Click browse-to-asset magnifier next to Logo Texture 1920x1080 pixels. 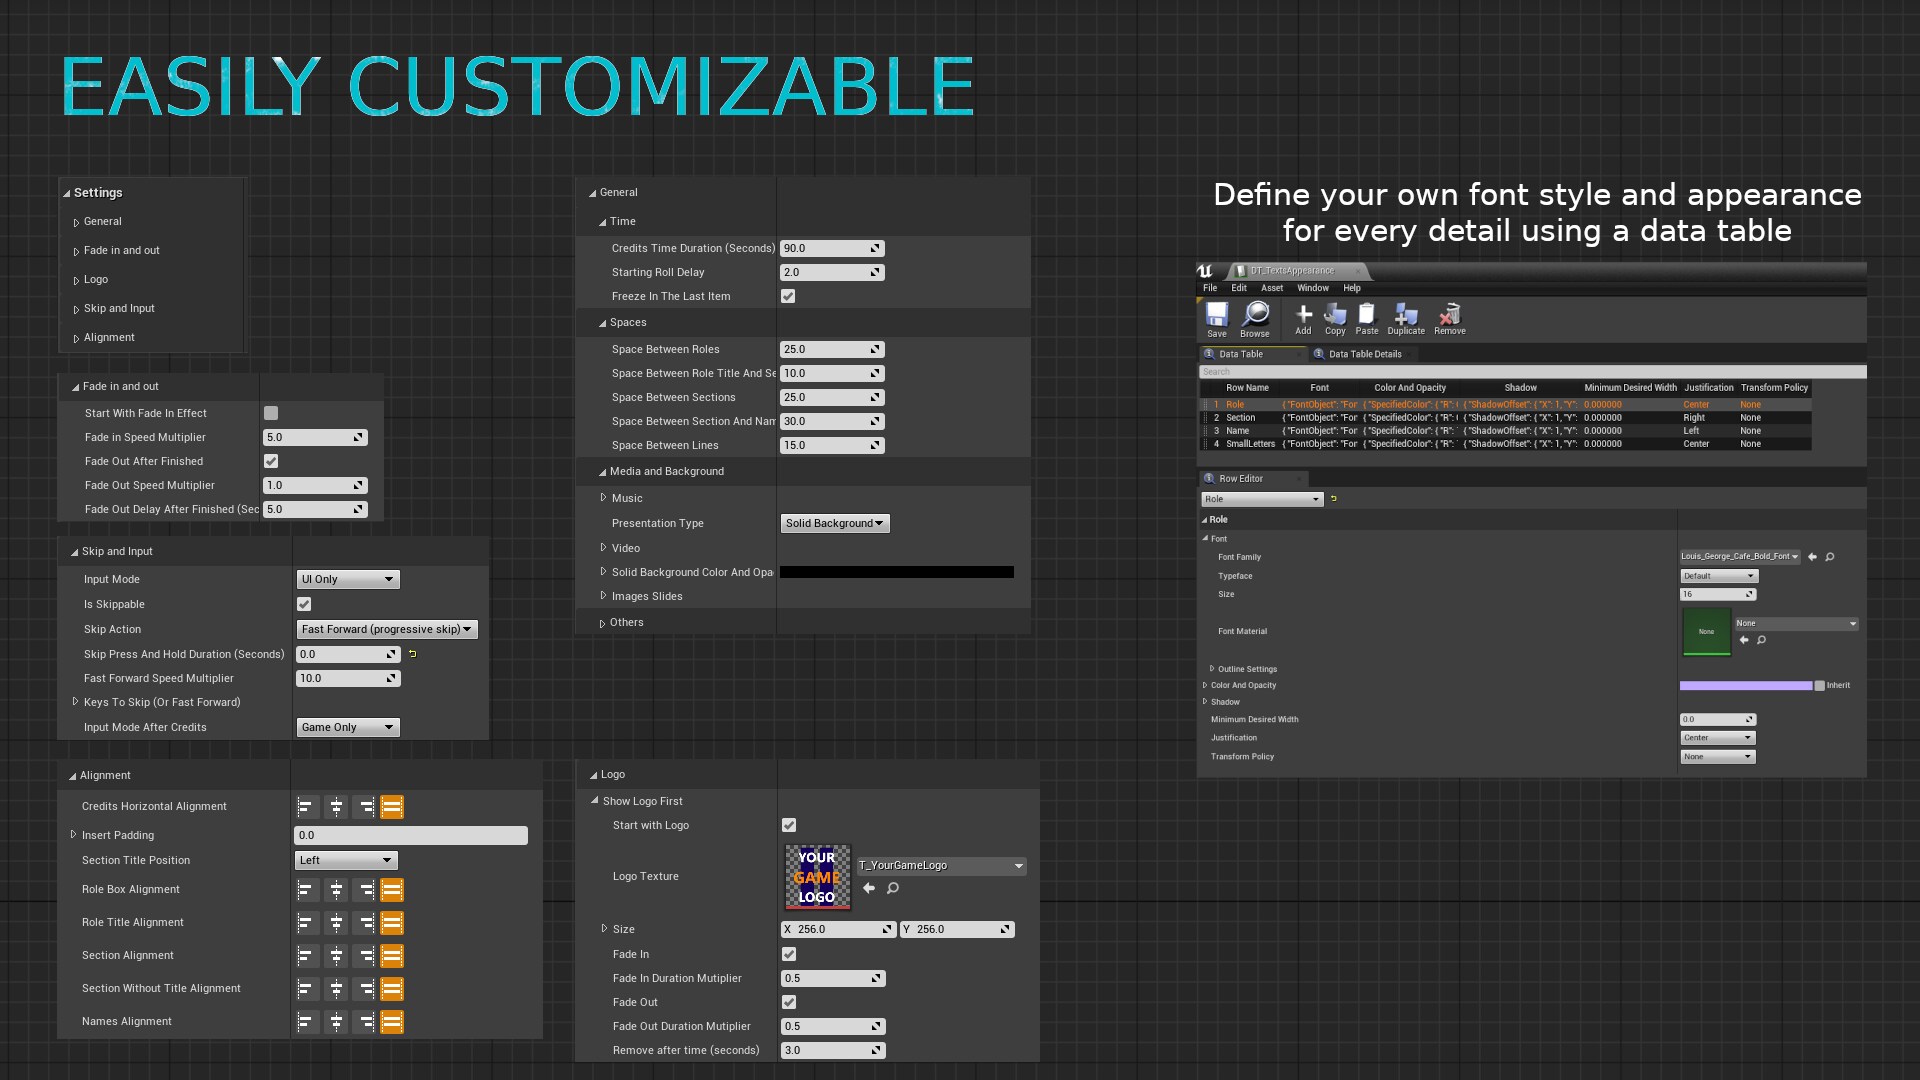point(893,888)
